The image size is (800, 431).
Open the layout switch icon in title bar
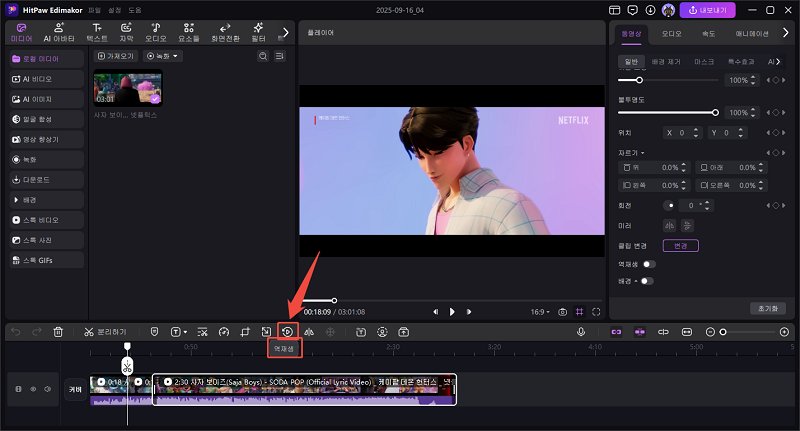coord(615,10)
